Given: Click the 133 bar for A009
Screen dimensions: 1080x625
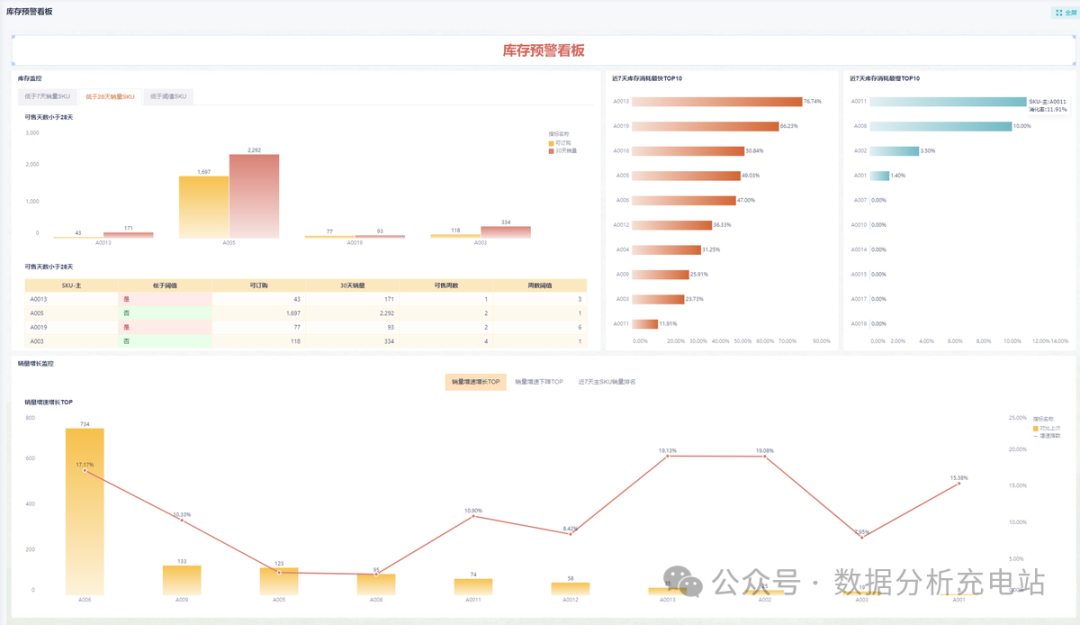Looking at the screenshot, I should pyautogui.click(x=182, y=580).
